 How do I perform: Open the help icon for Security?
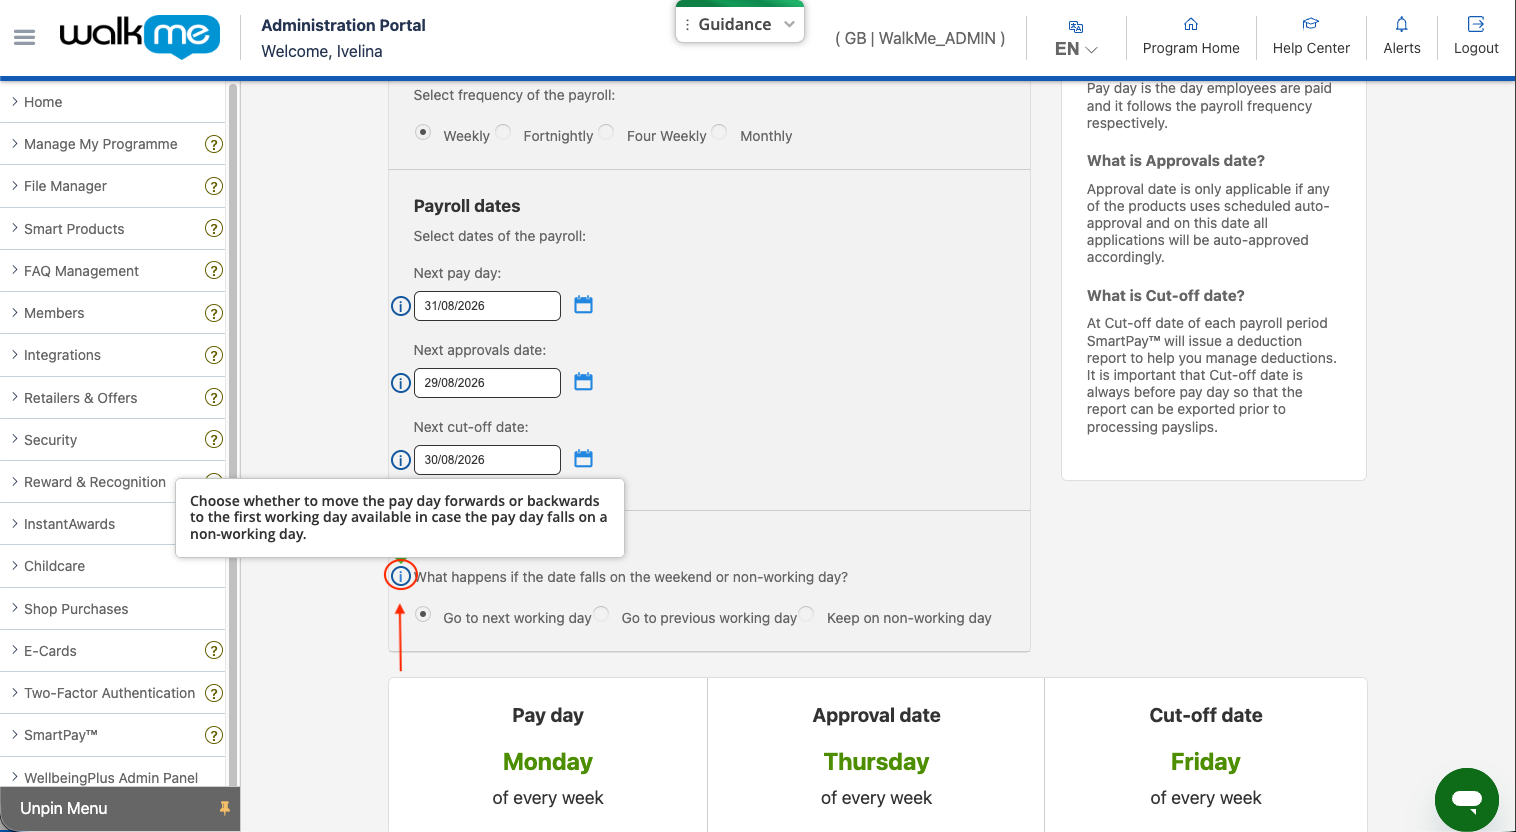pos(214,439)
